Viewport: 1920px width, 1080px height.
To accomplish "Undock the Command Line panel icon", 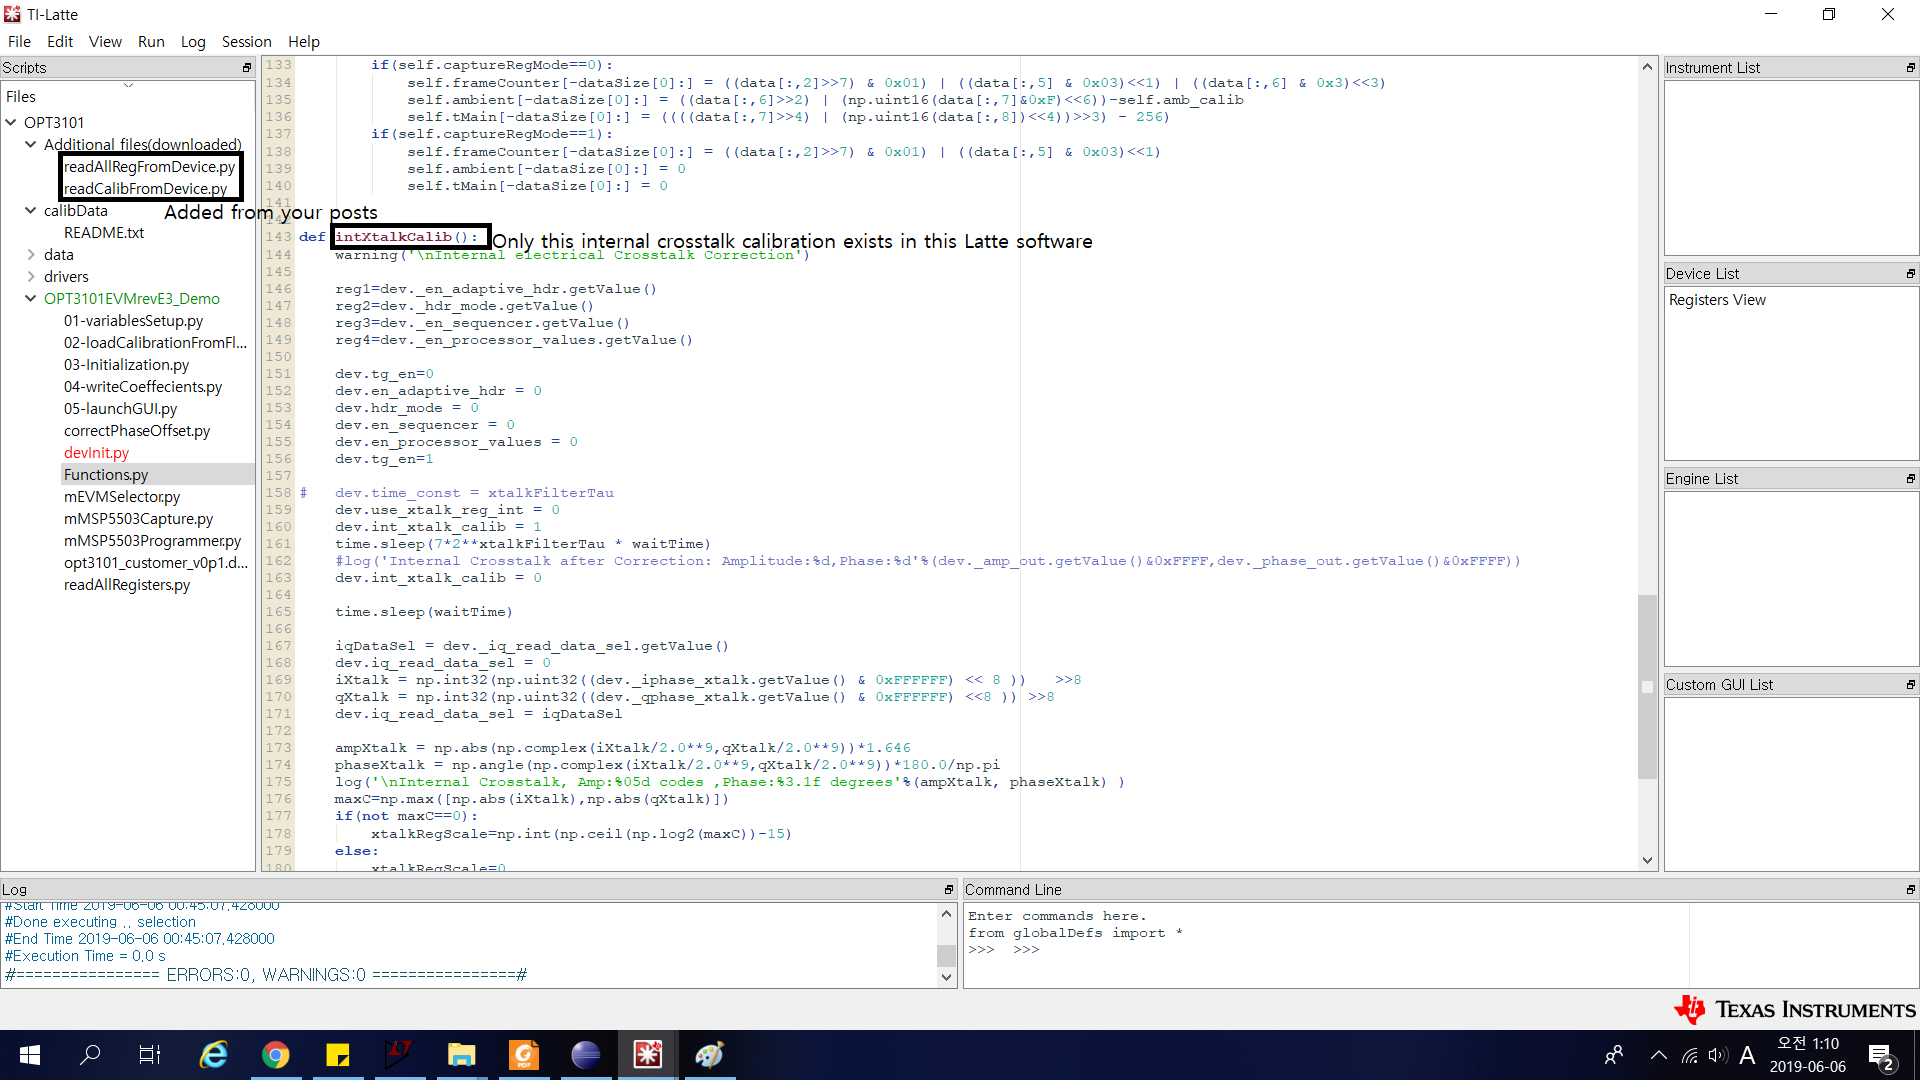I will click(x=1910, y=890).
